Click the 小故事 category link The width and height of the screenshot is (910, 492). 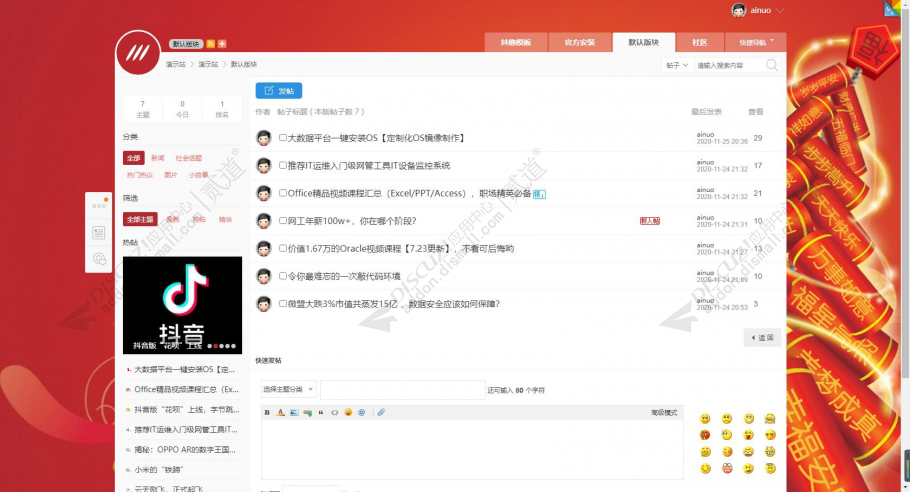198,175
